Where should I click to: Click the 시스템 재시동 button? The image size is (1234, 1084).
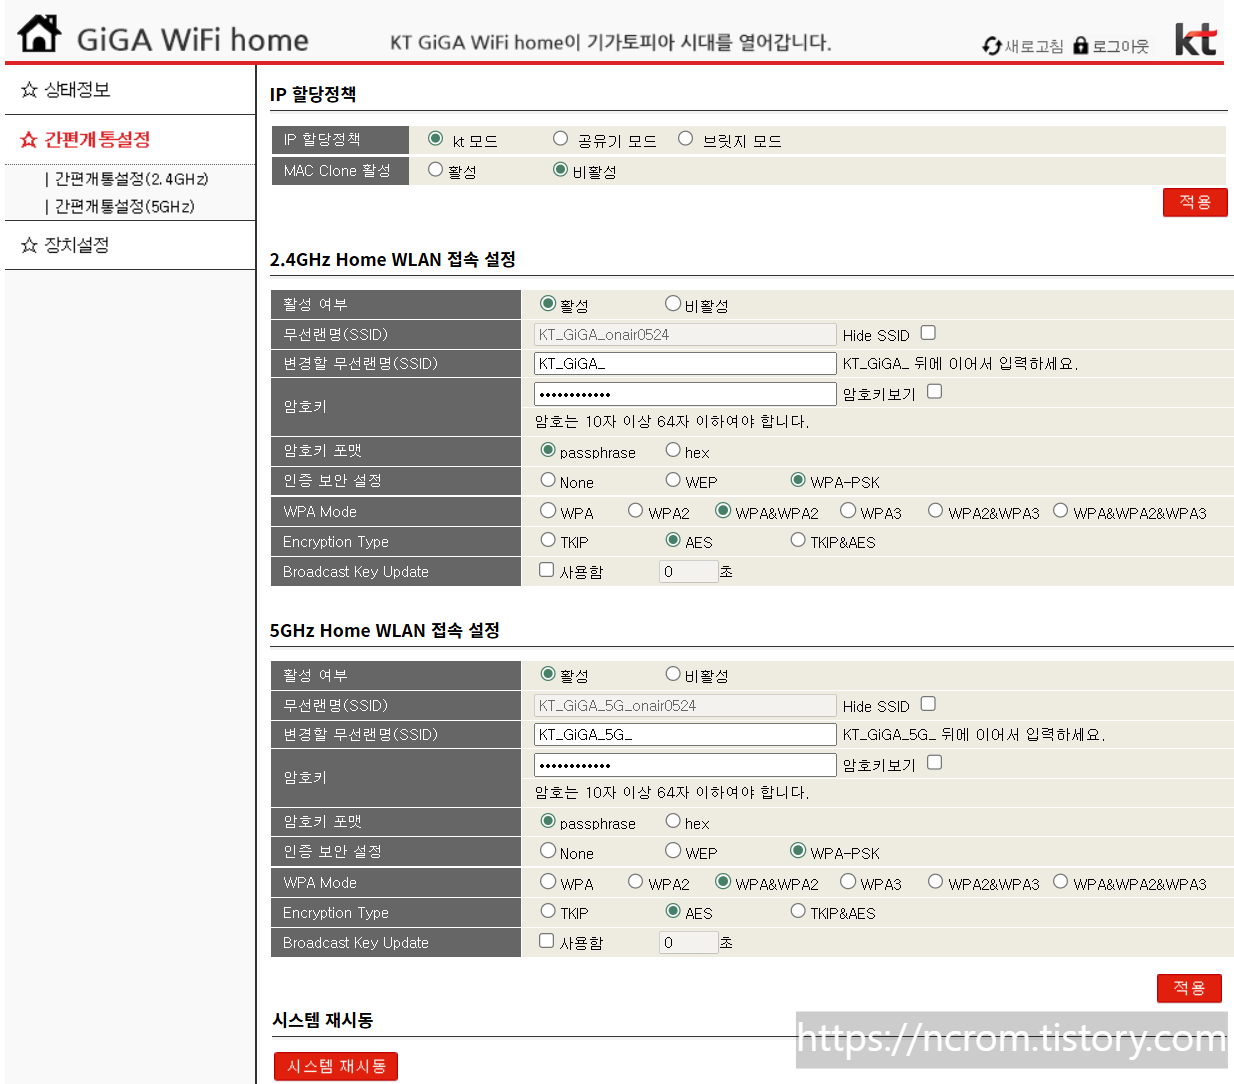[x=336, y=1066]
